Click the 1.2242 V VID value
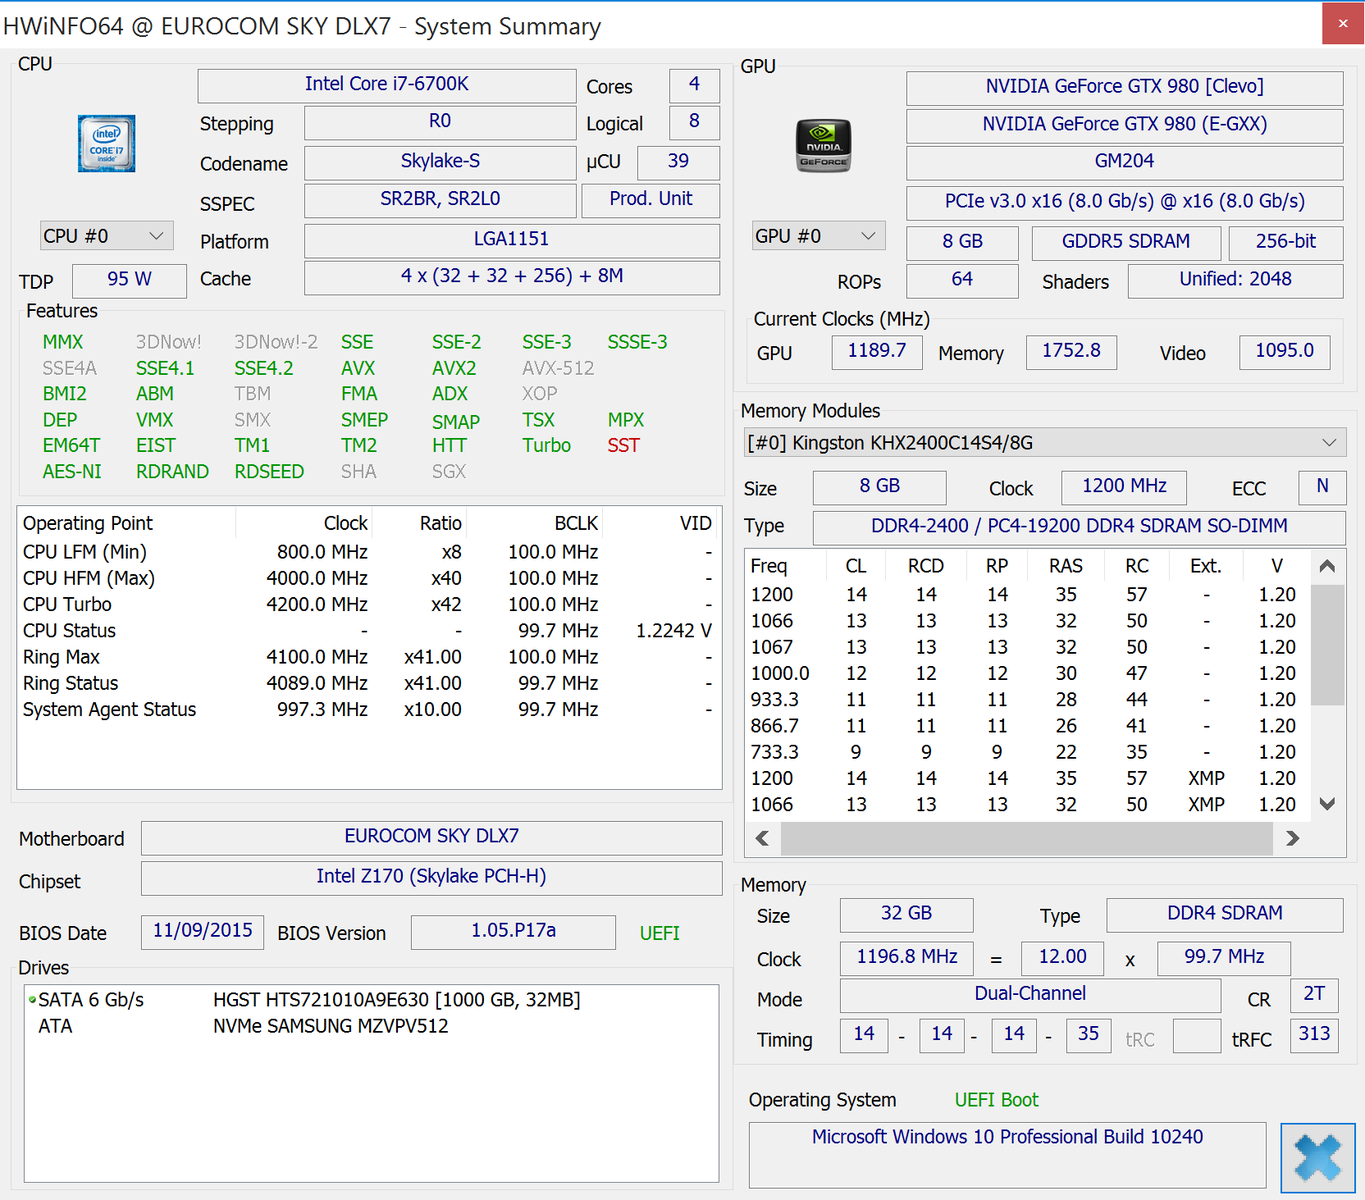The image size is (1365, 1200). coord(674,631)
